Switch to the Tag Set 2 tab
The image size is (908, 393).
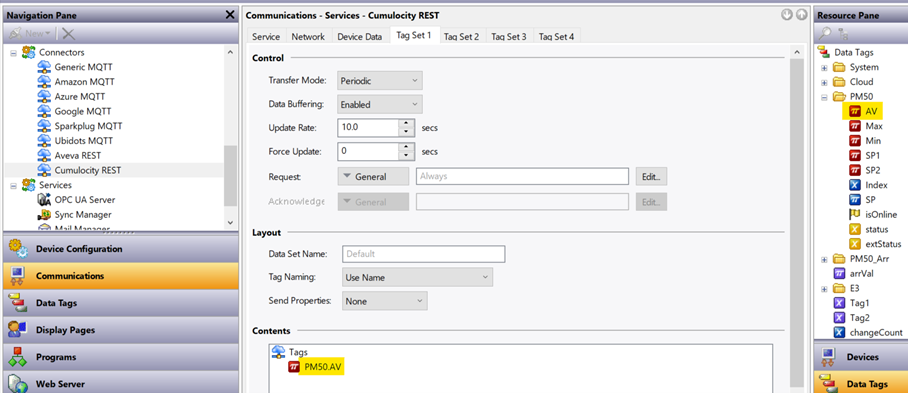point(462,36)
